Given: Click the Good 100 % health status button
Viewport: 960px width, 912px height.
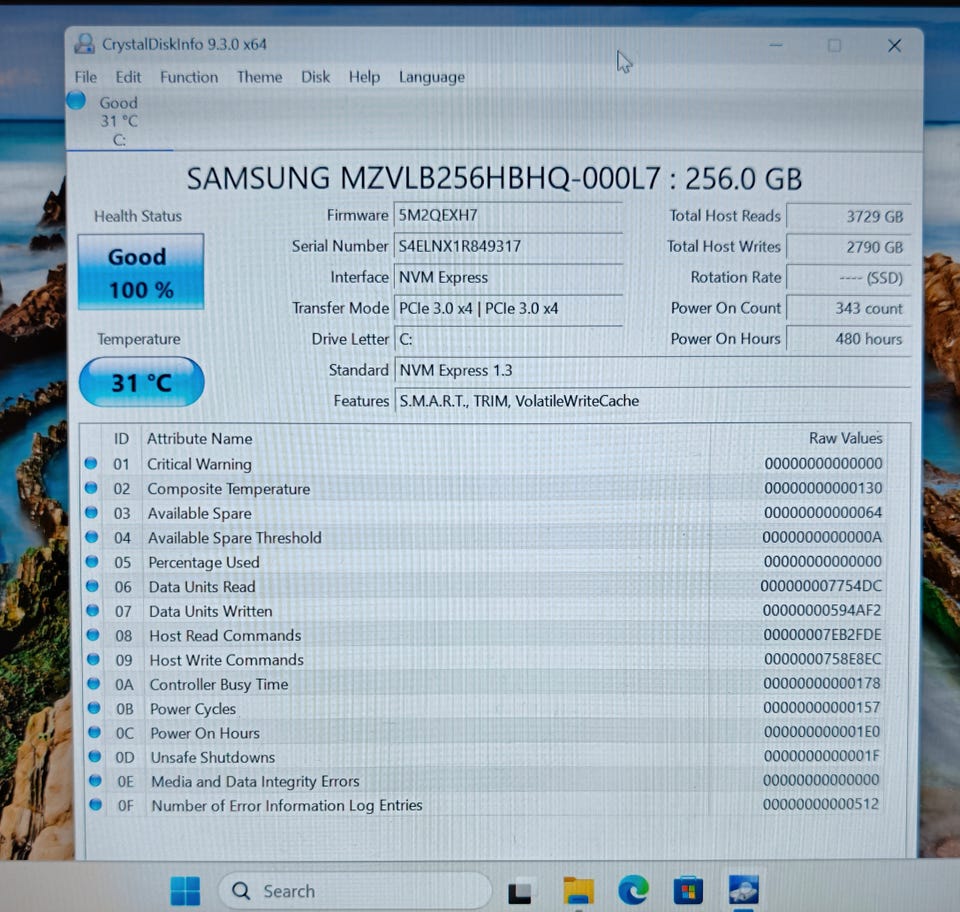Looking at the screenshot, I should click(140, 272).
